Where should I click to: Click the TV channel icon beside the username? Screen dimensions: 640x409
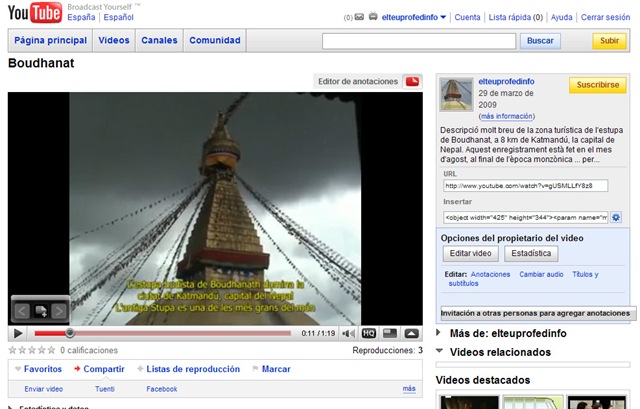[373, 17]
